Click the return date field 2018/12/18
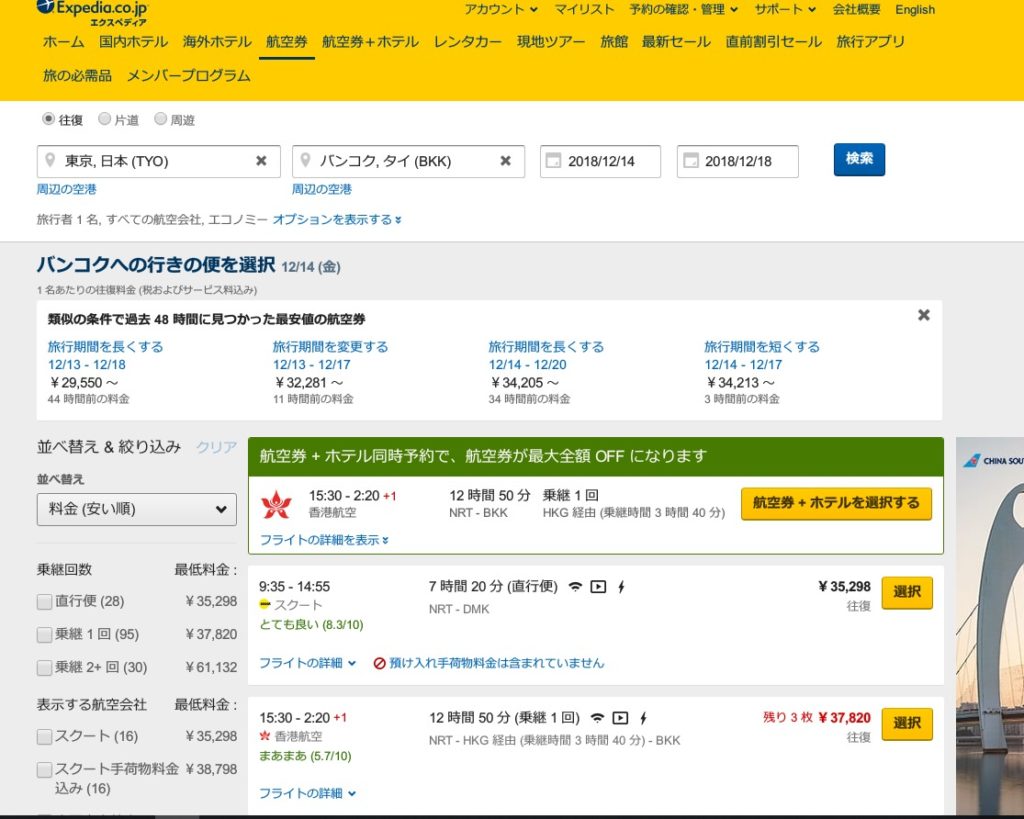The image size is (1024, 819). coord(737,161)
